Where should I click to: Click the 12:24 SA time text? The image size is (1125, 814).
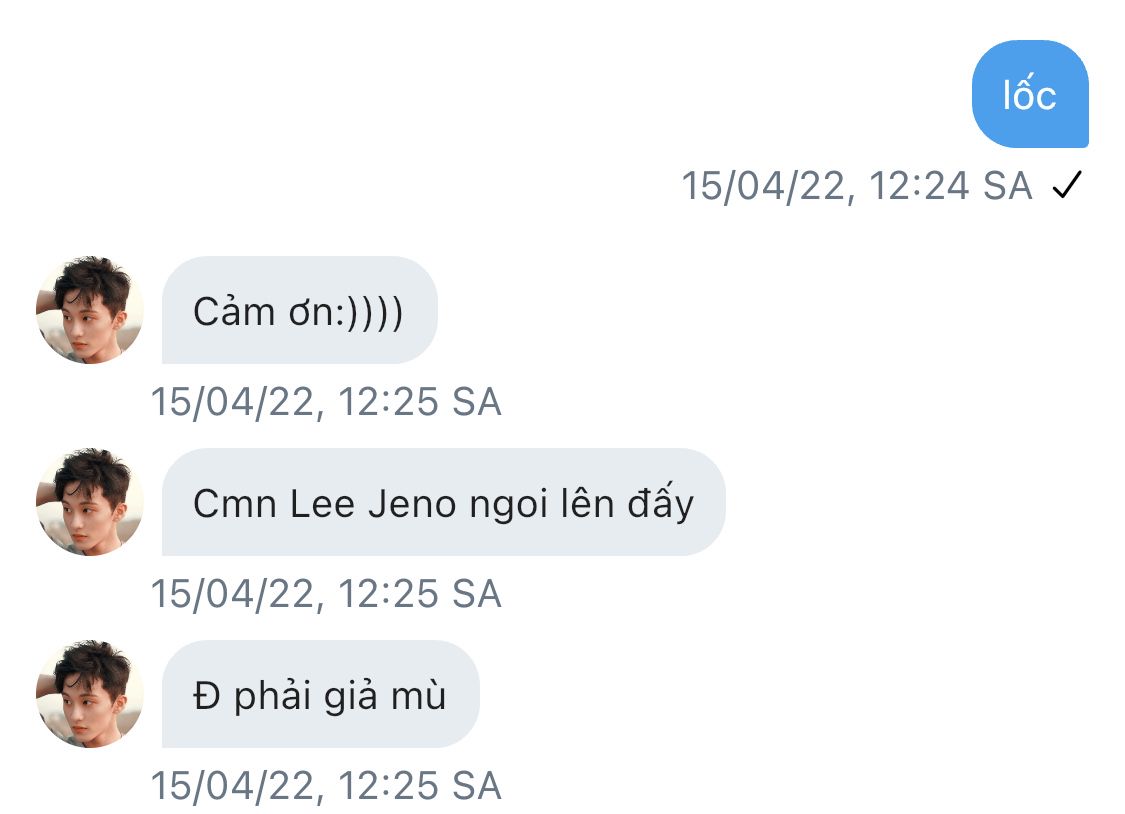coord(950,187)
